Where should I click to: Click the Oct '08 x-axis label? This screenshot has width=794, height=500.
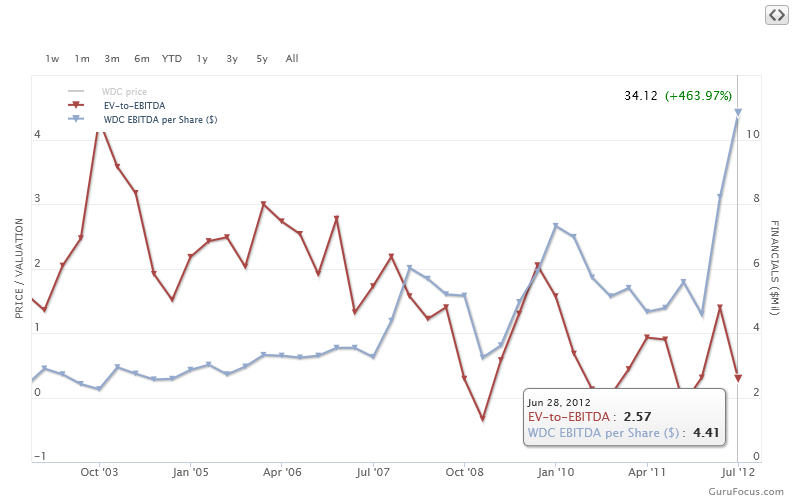[x=464, y=472]
